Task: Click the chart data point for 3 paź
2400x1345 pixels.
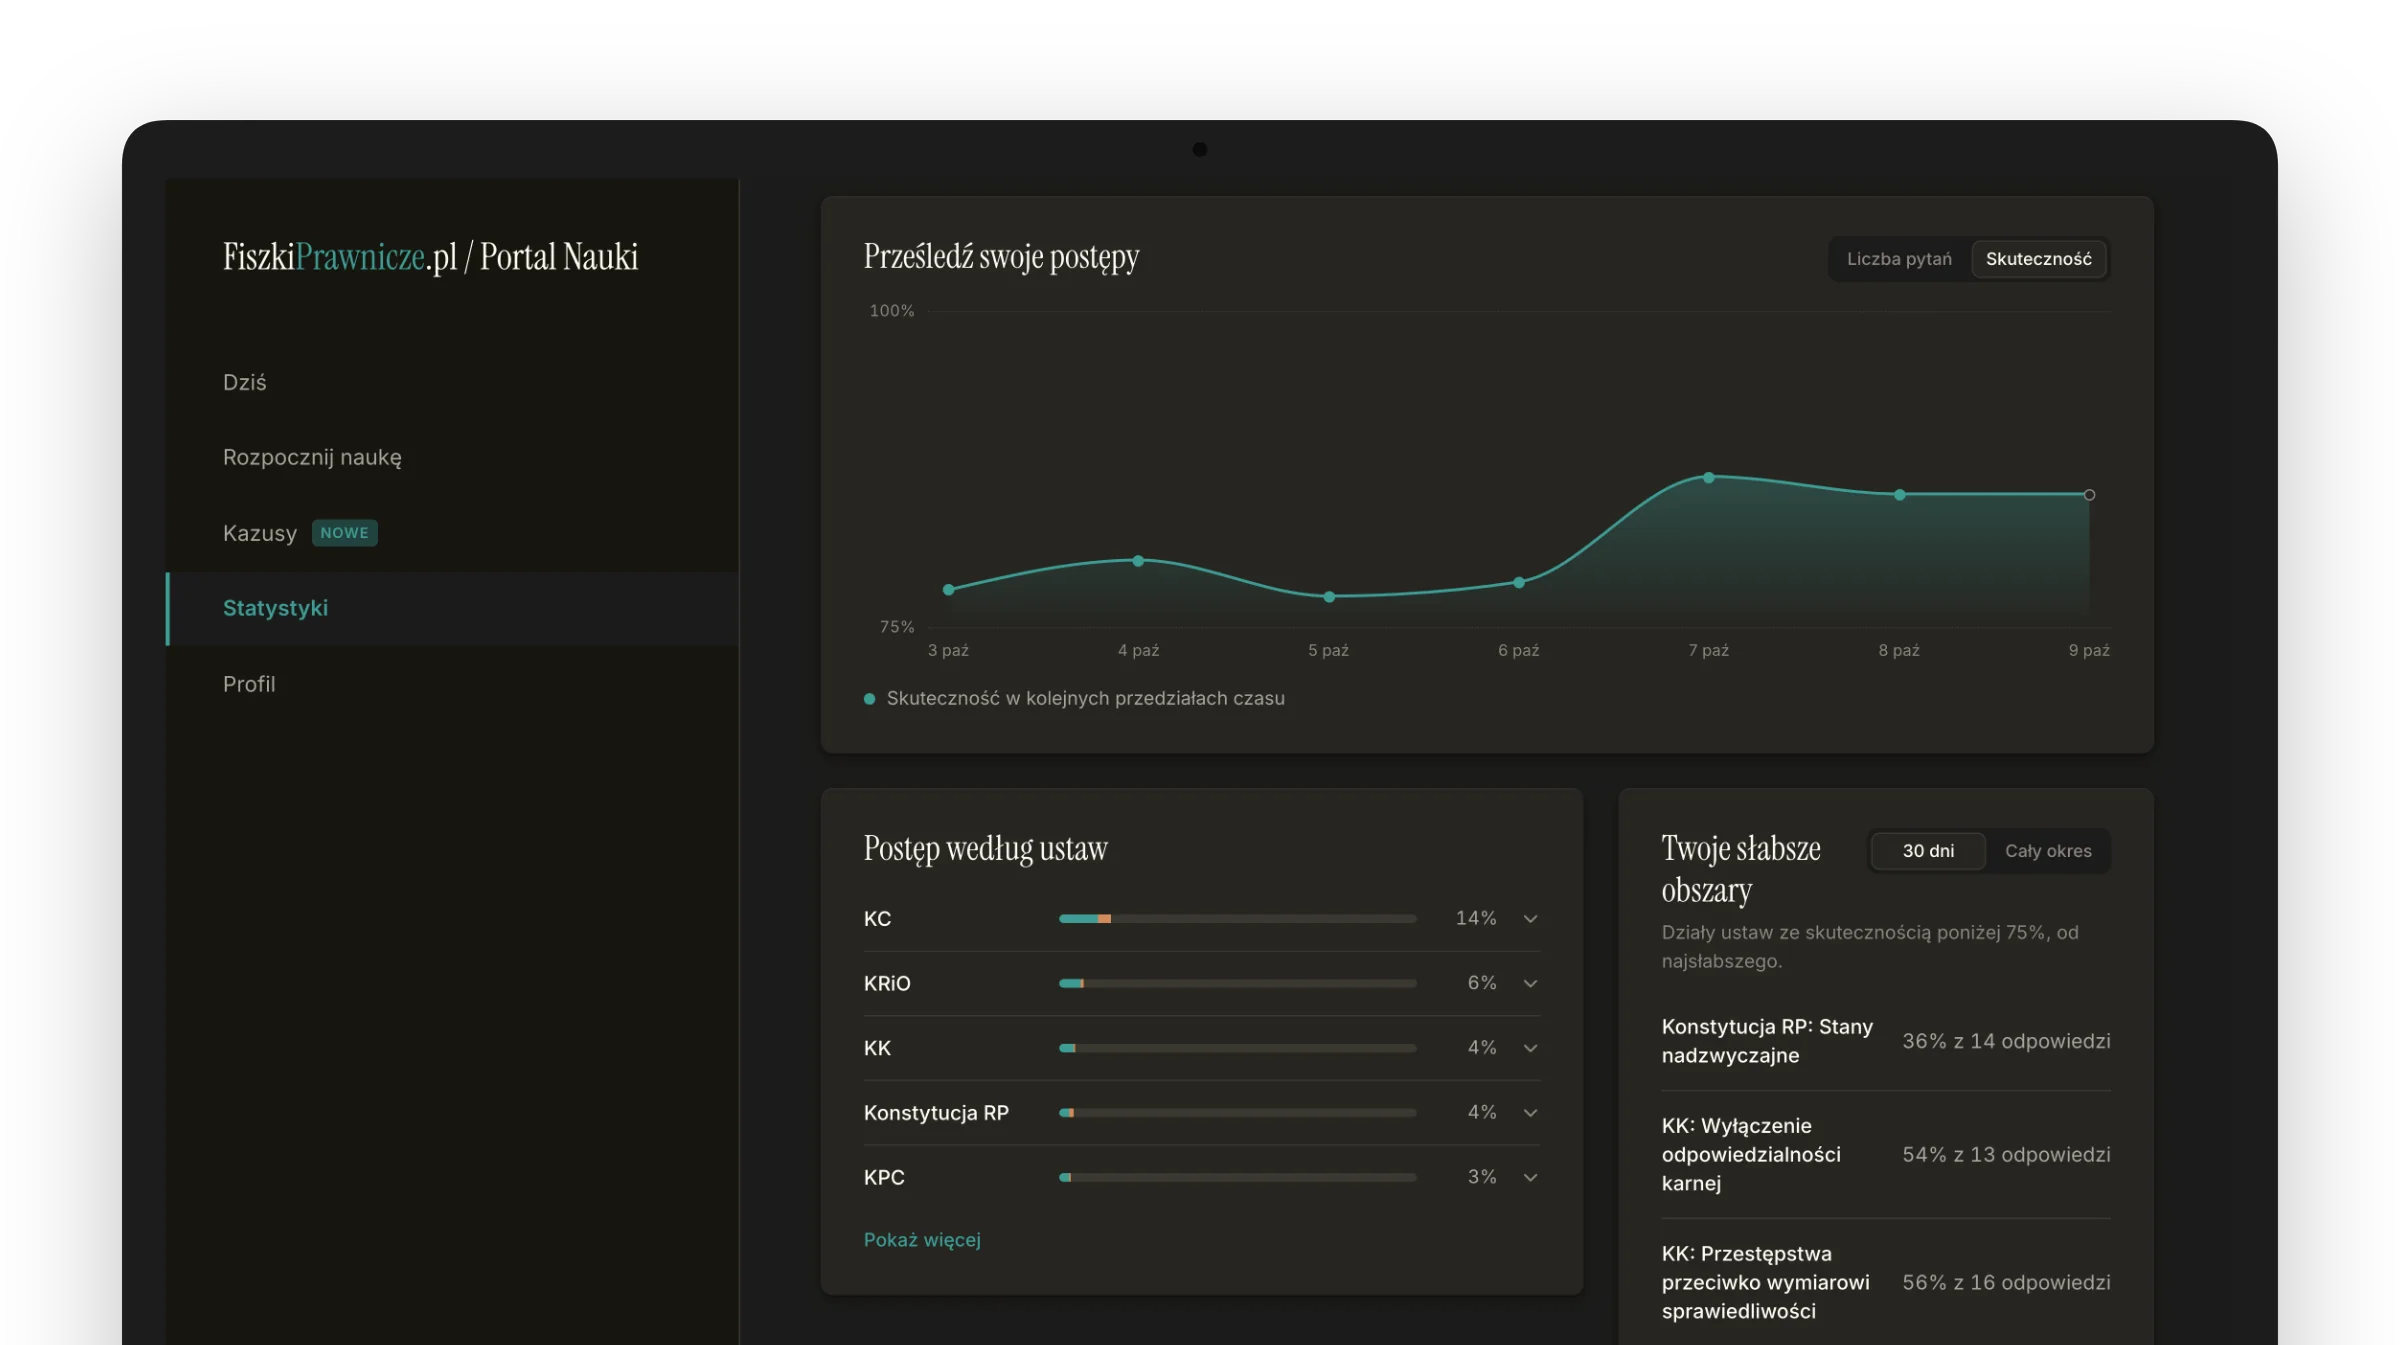Action: [x=948, y=590]
